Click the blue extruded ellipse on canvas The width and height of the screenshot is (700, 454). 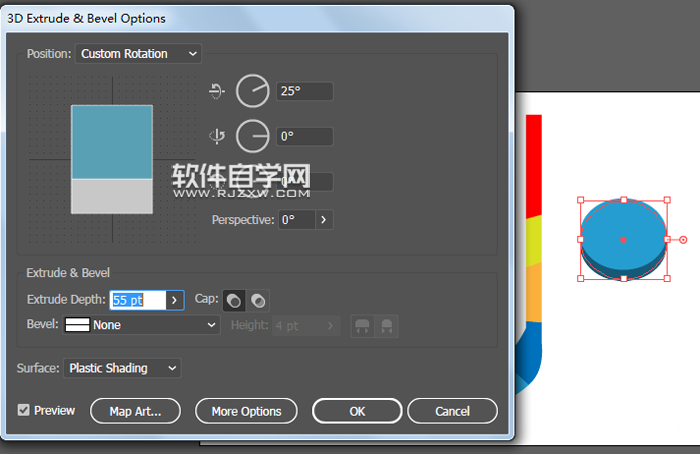[x=624, y=239]
